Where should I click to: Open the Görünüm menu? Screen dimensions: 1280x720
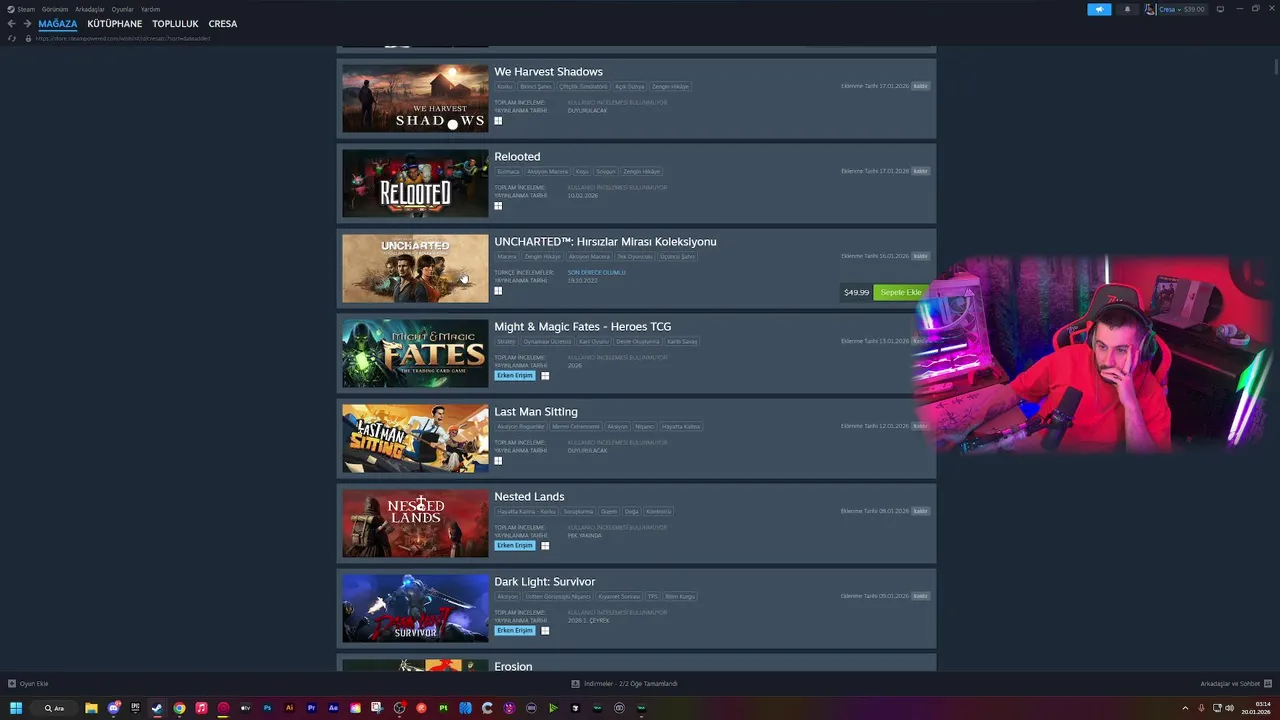click(x=55, y=9)
